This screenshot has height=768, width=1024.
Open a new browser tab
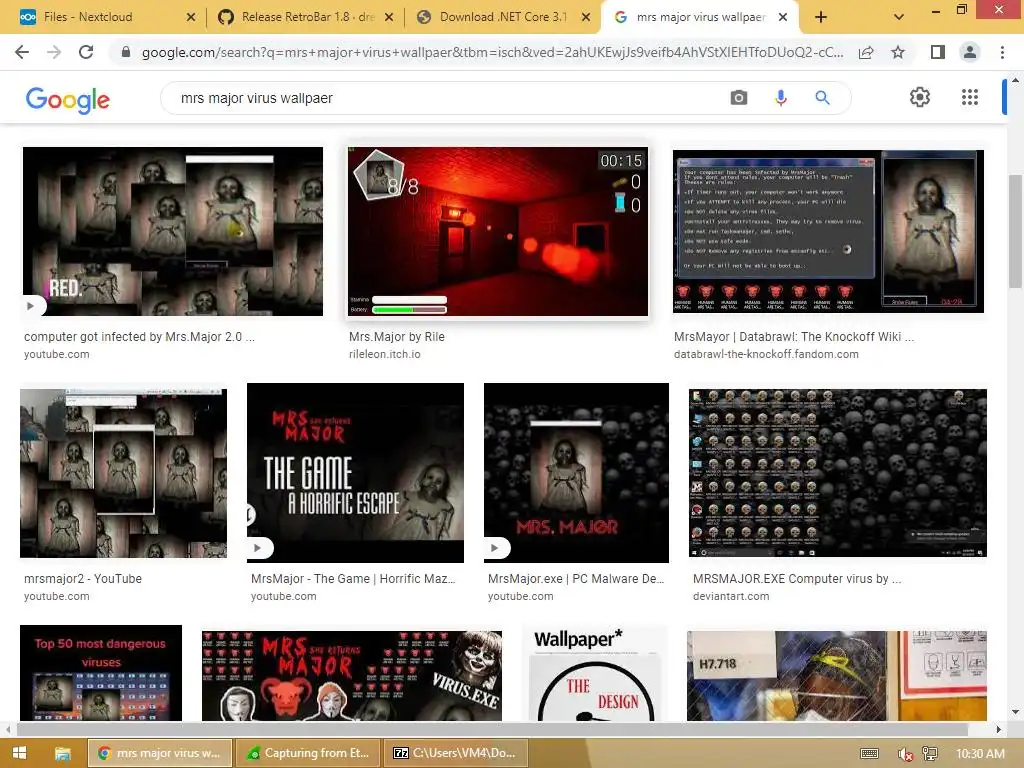821,18
